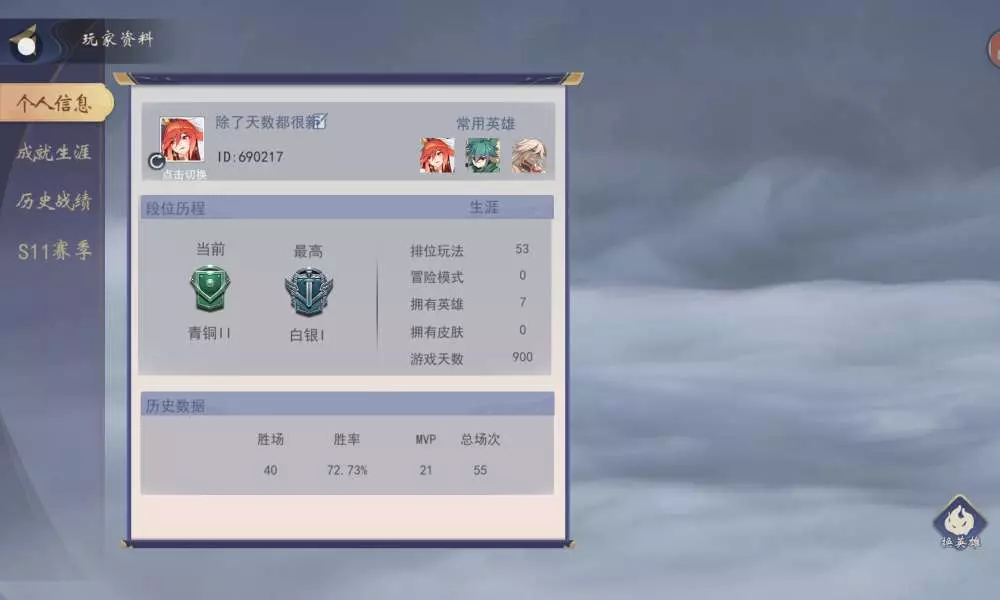Click the current rank 青铜II badge
This screenshot has width=1000, height=600.
click(210, 289)
